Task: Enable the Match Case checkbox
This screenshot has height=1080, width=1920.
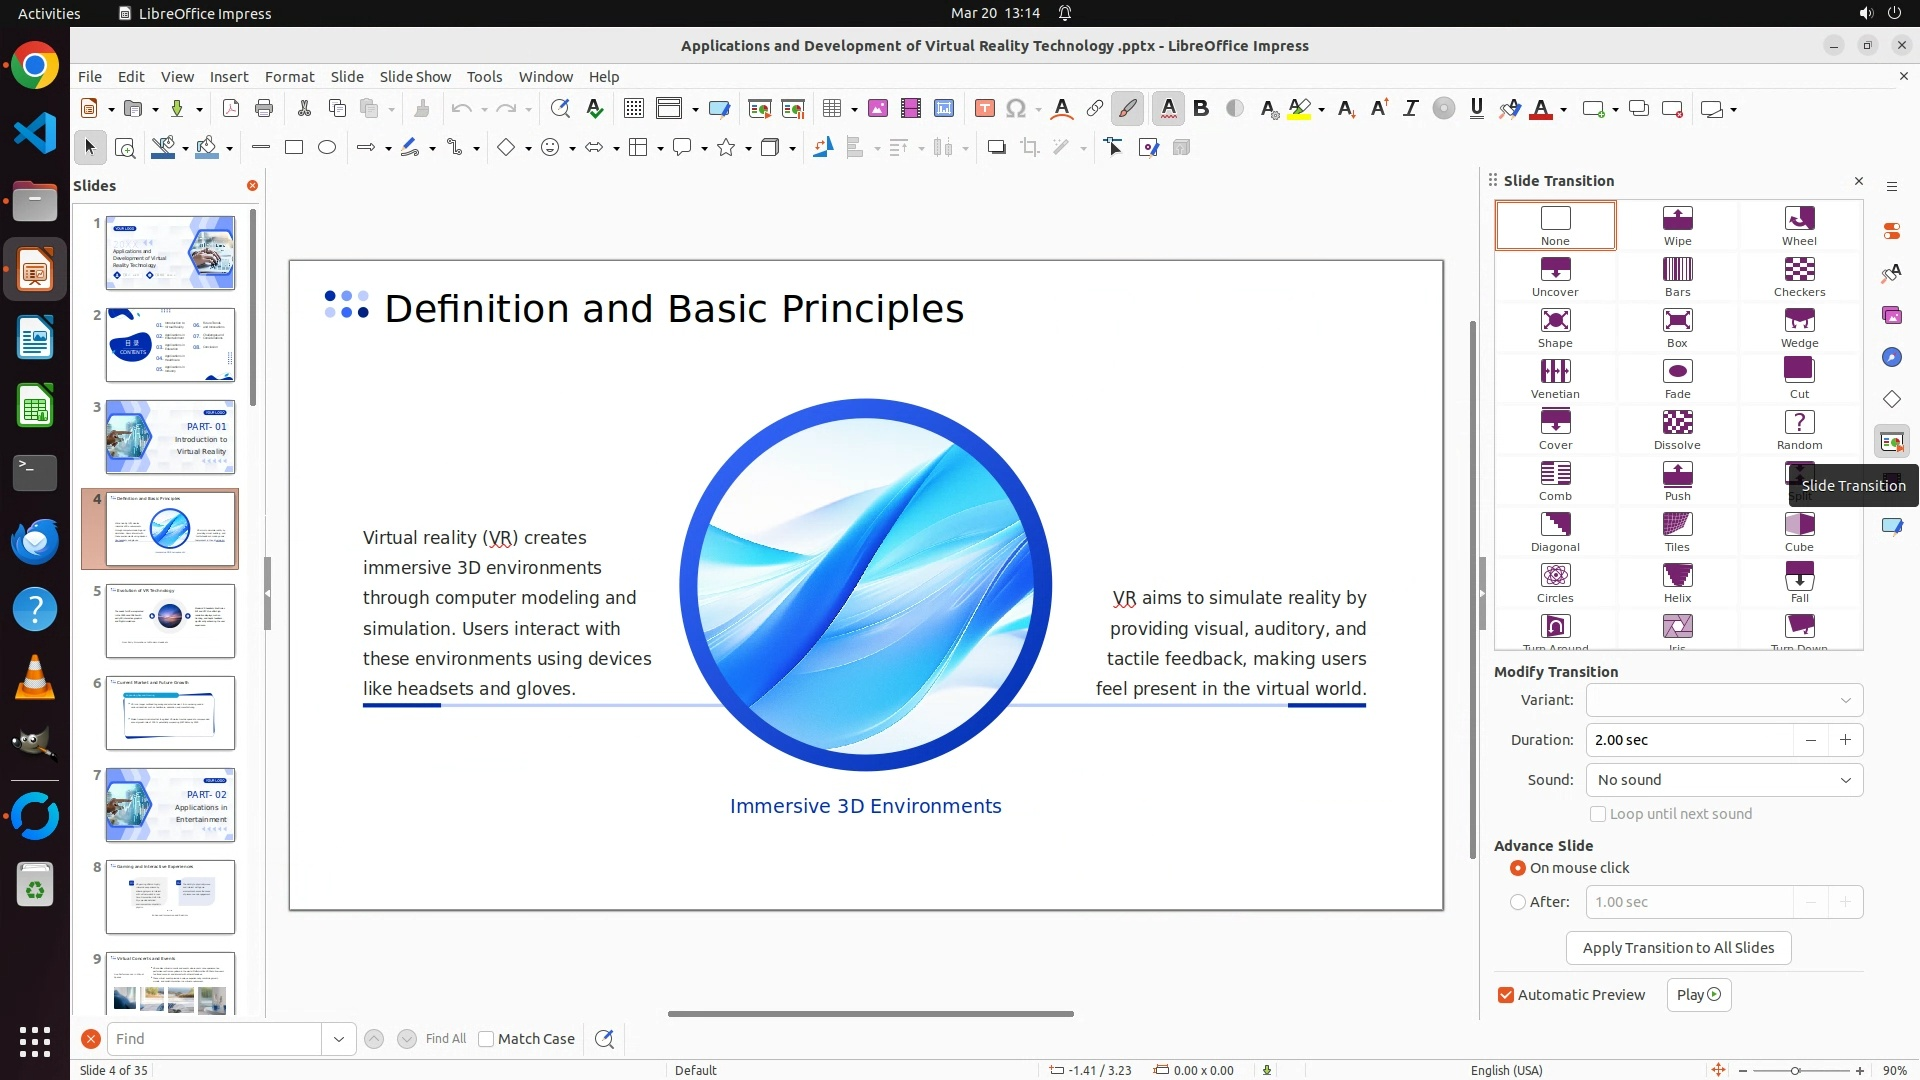Action: click(x=486, y=1039)
